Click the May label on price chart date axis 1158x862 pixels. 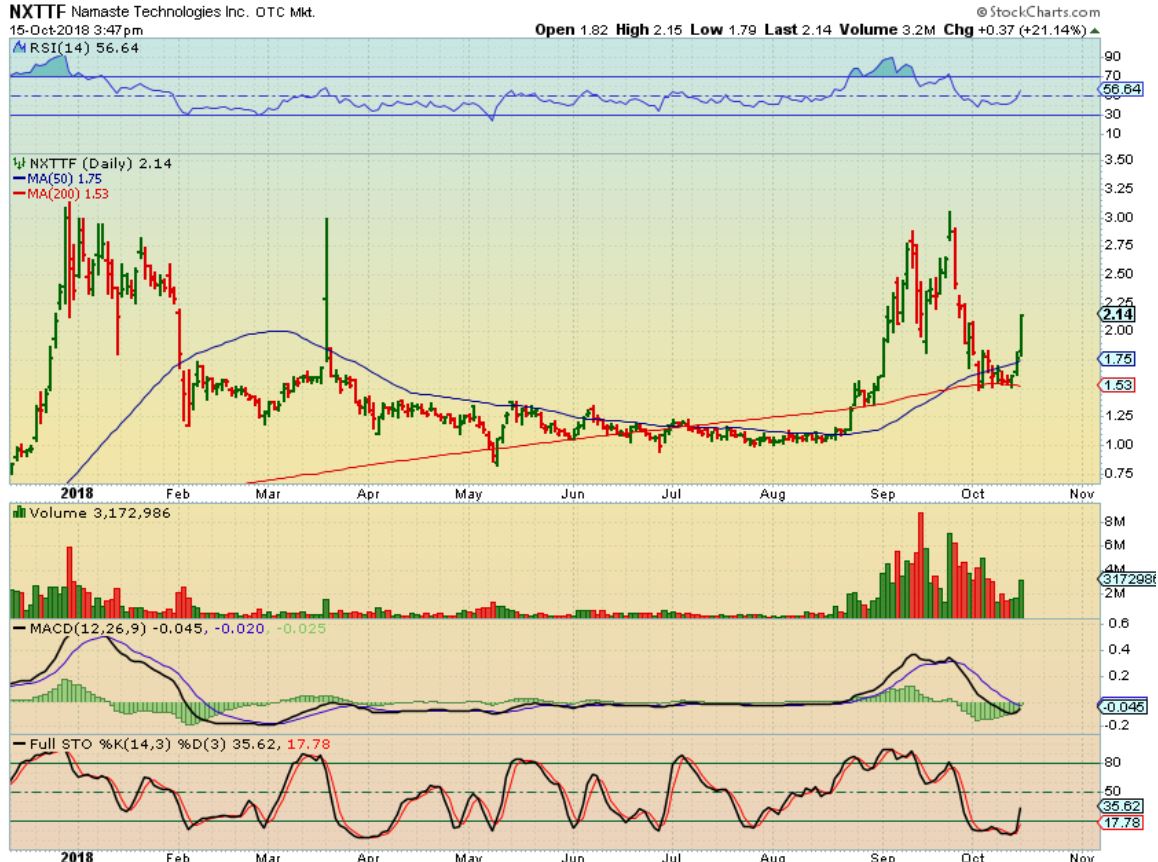coord(469,493)
